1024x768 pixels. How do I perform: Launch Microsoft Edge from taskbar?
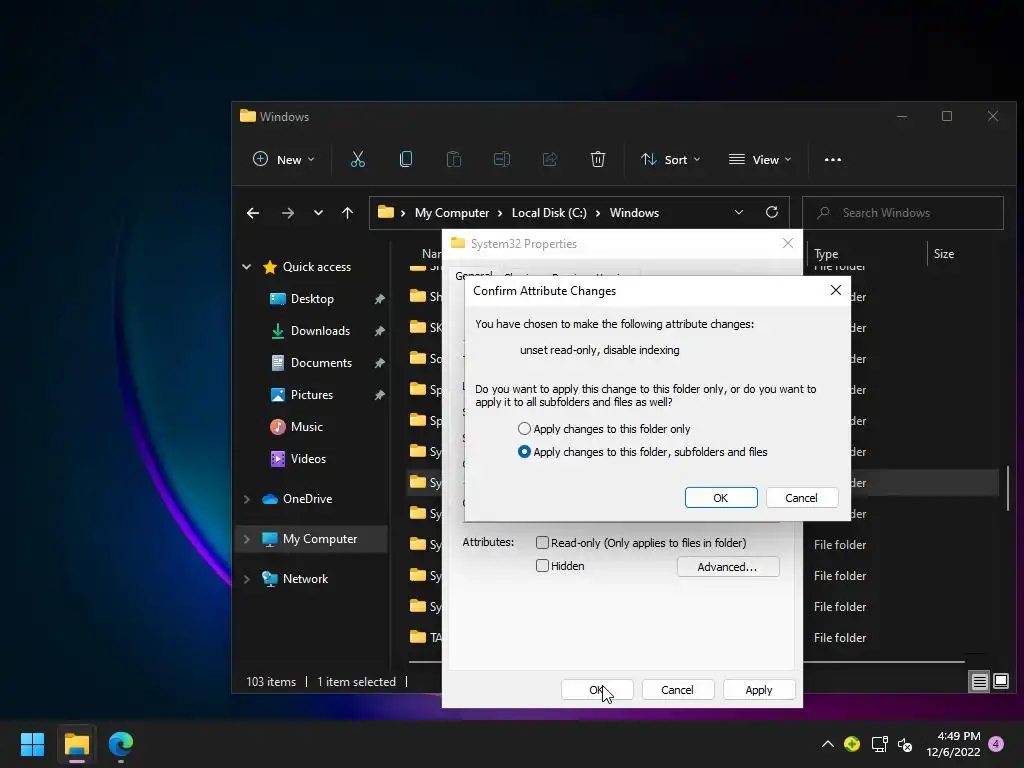121,744
